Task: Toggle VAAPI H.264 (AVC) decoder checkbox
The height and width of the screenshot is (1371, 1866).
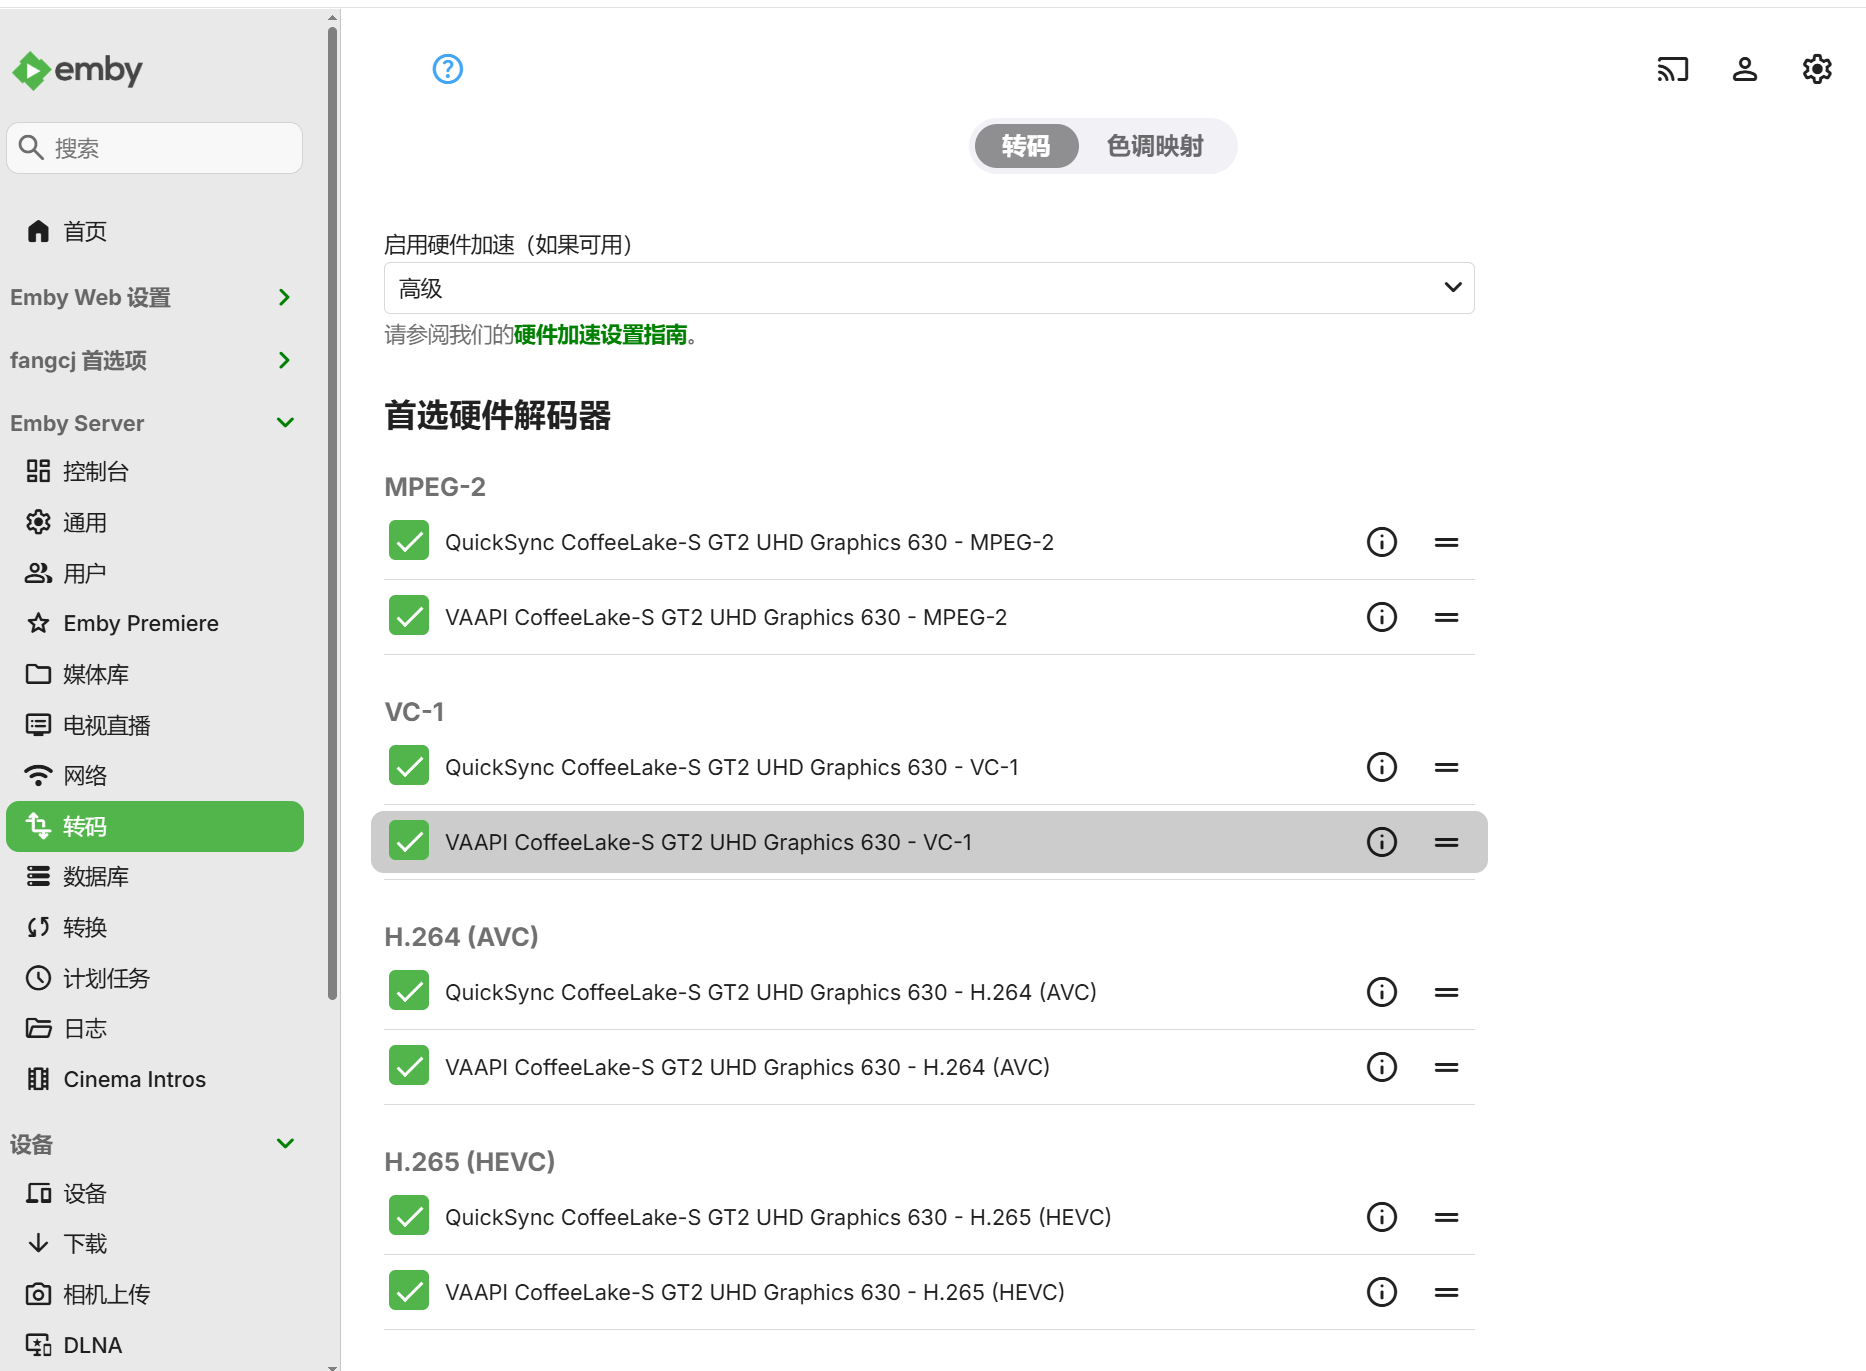Action: pos(409,1066)
